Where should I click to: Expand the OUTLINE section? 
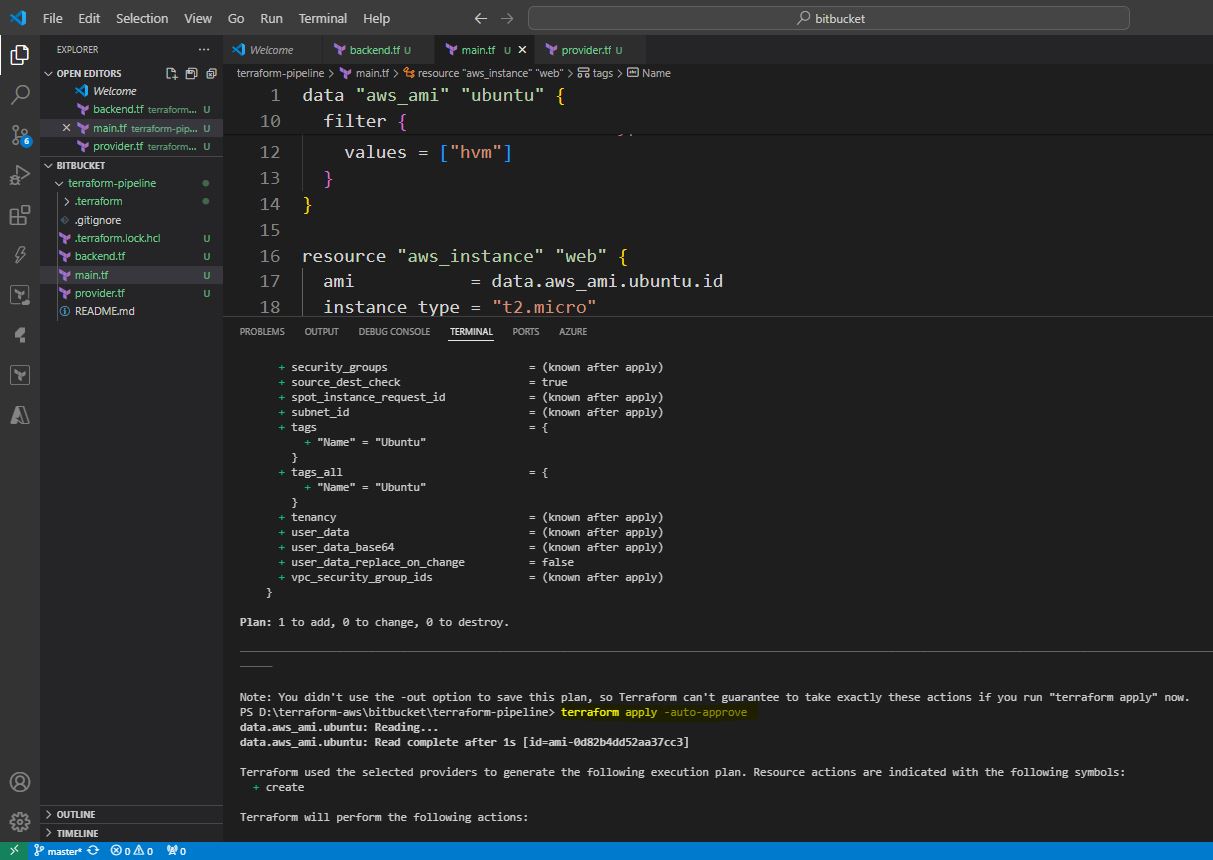[x=77, y=815]
